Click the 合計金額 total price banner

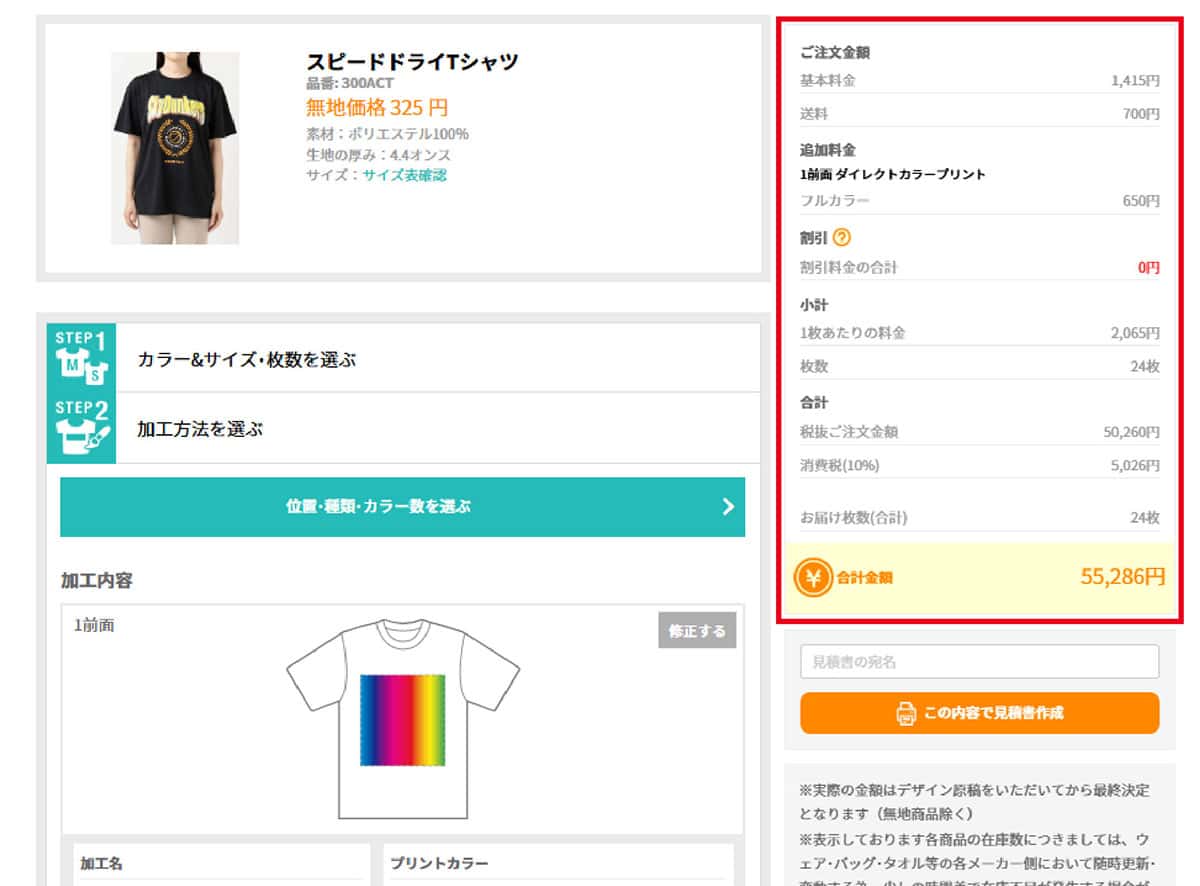[978, 575]
